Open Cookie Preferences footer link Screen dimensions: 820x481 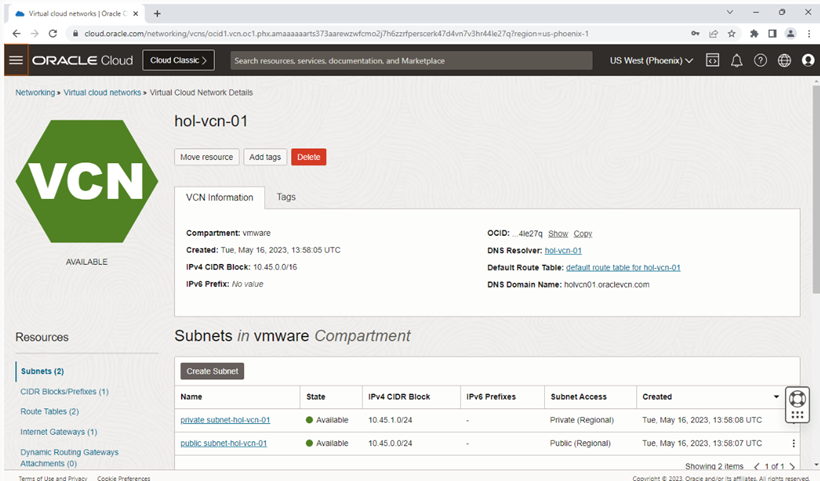click(x=123, y=478)
